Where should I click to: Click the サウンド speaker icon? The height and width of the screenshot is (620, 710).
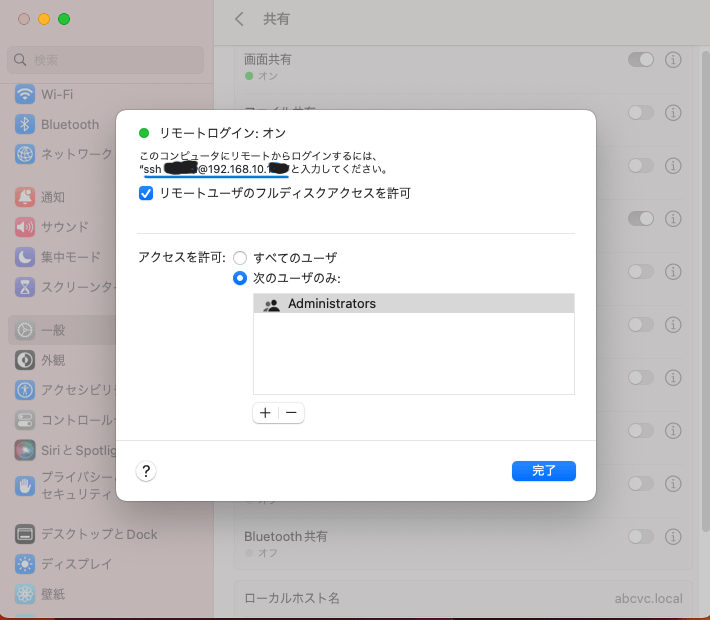[x=25, y=227]
